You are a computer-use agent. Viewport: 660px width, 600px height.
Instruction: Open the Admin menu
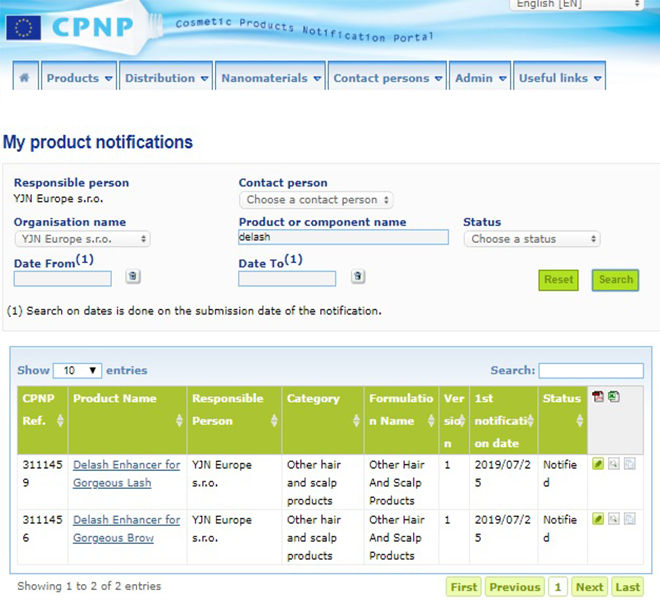pos(480,77)
